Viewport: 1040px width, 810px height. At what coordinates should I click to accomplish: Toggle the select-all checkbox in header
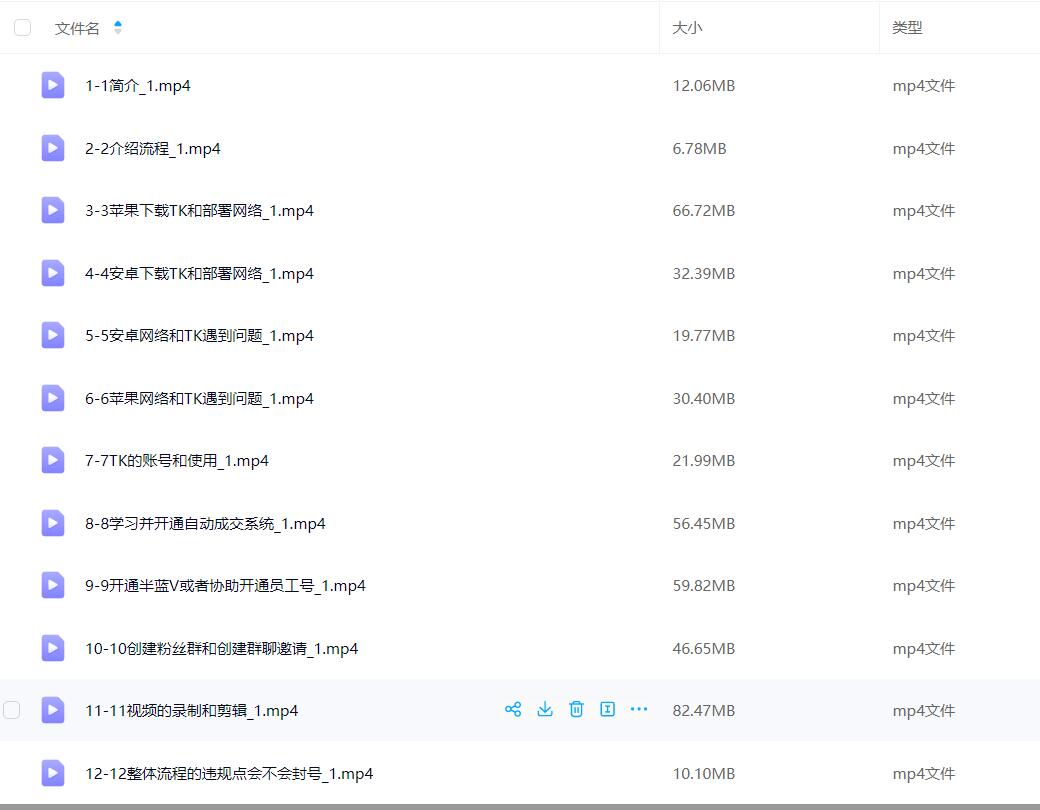pyautogui.click(x=23, y=27)
